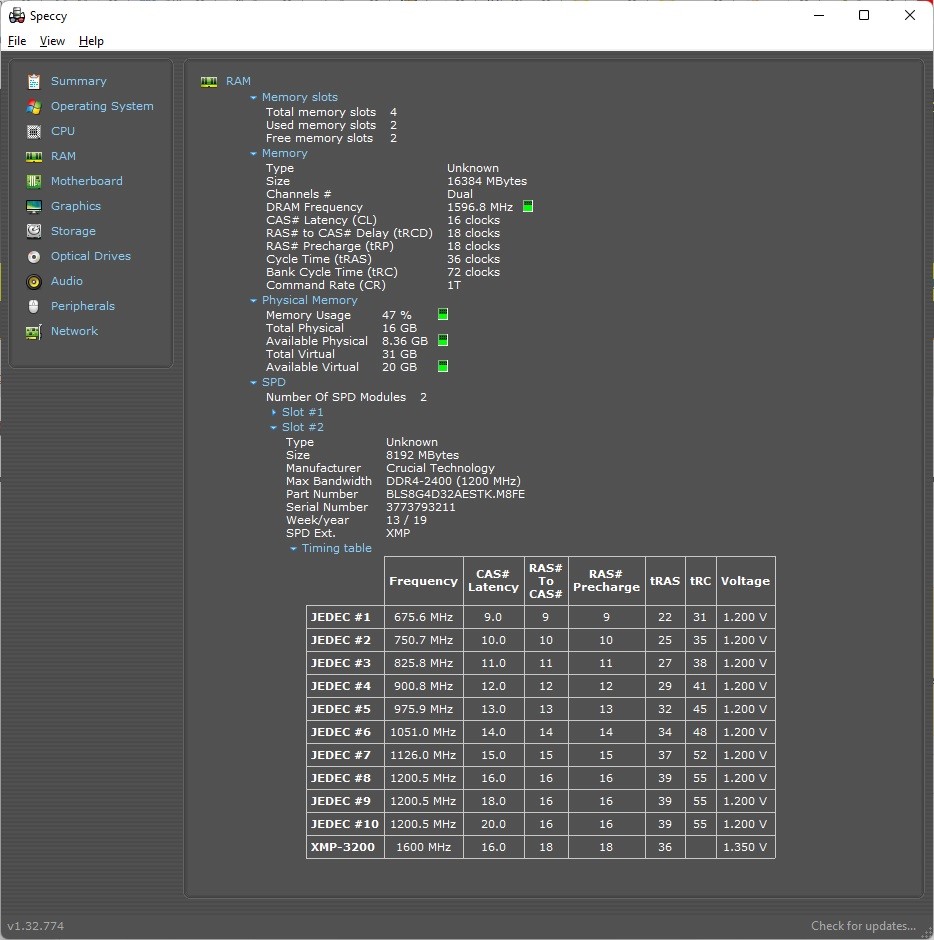The height and width of the screenshot is (940, 934).
Task: Click the green indicator beside Available Physical 8.36 GB
Action: pyautogui.click(x=443, y=341)
